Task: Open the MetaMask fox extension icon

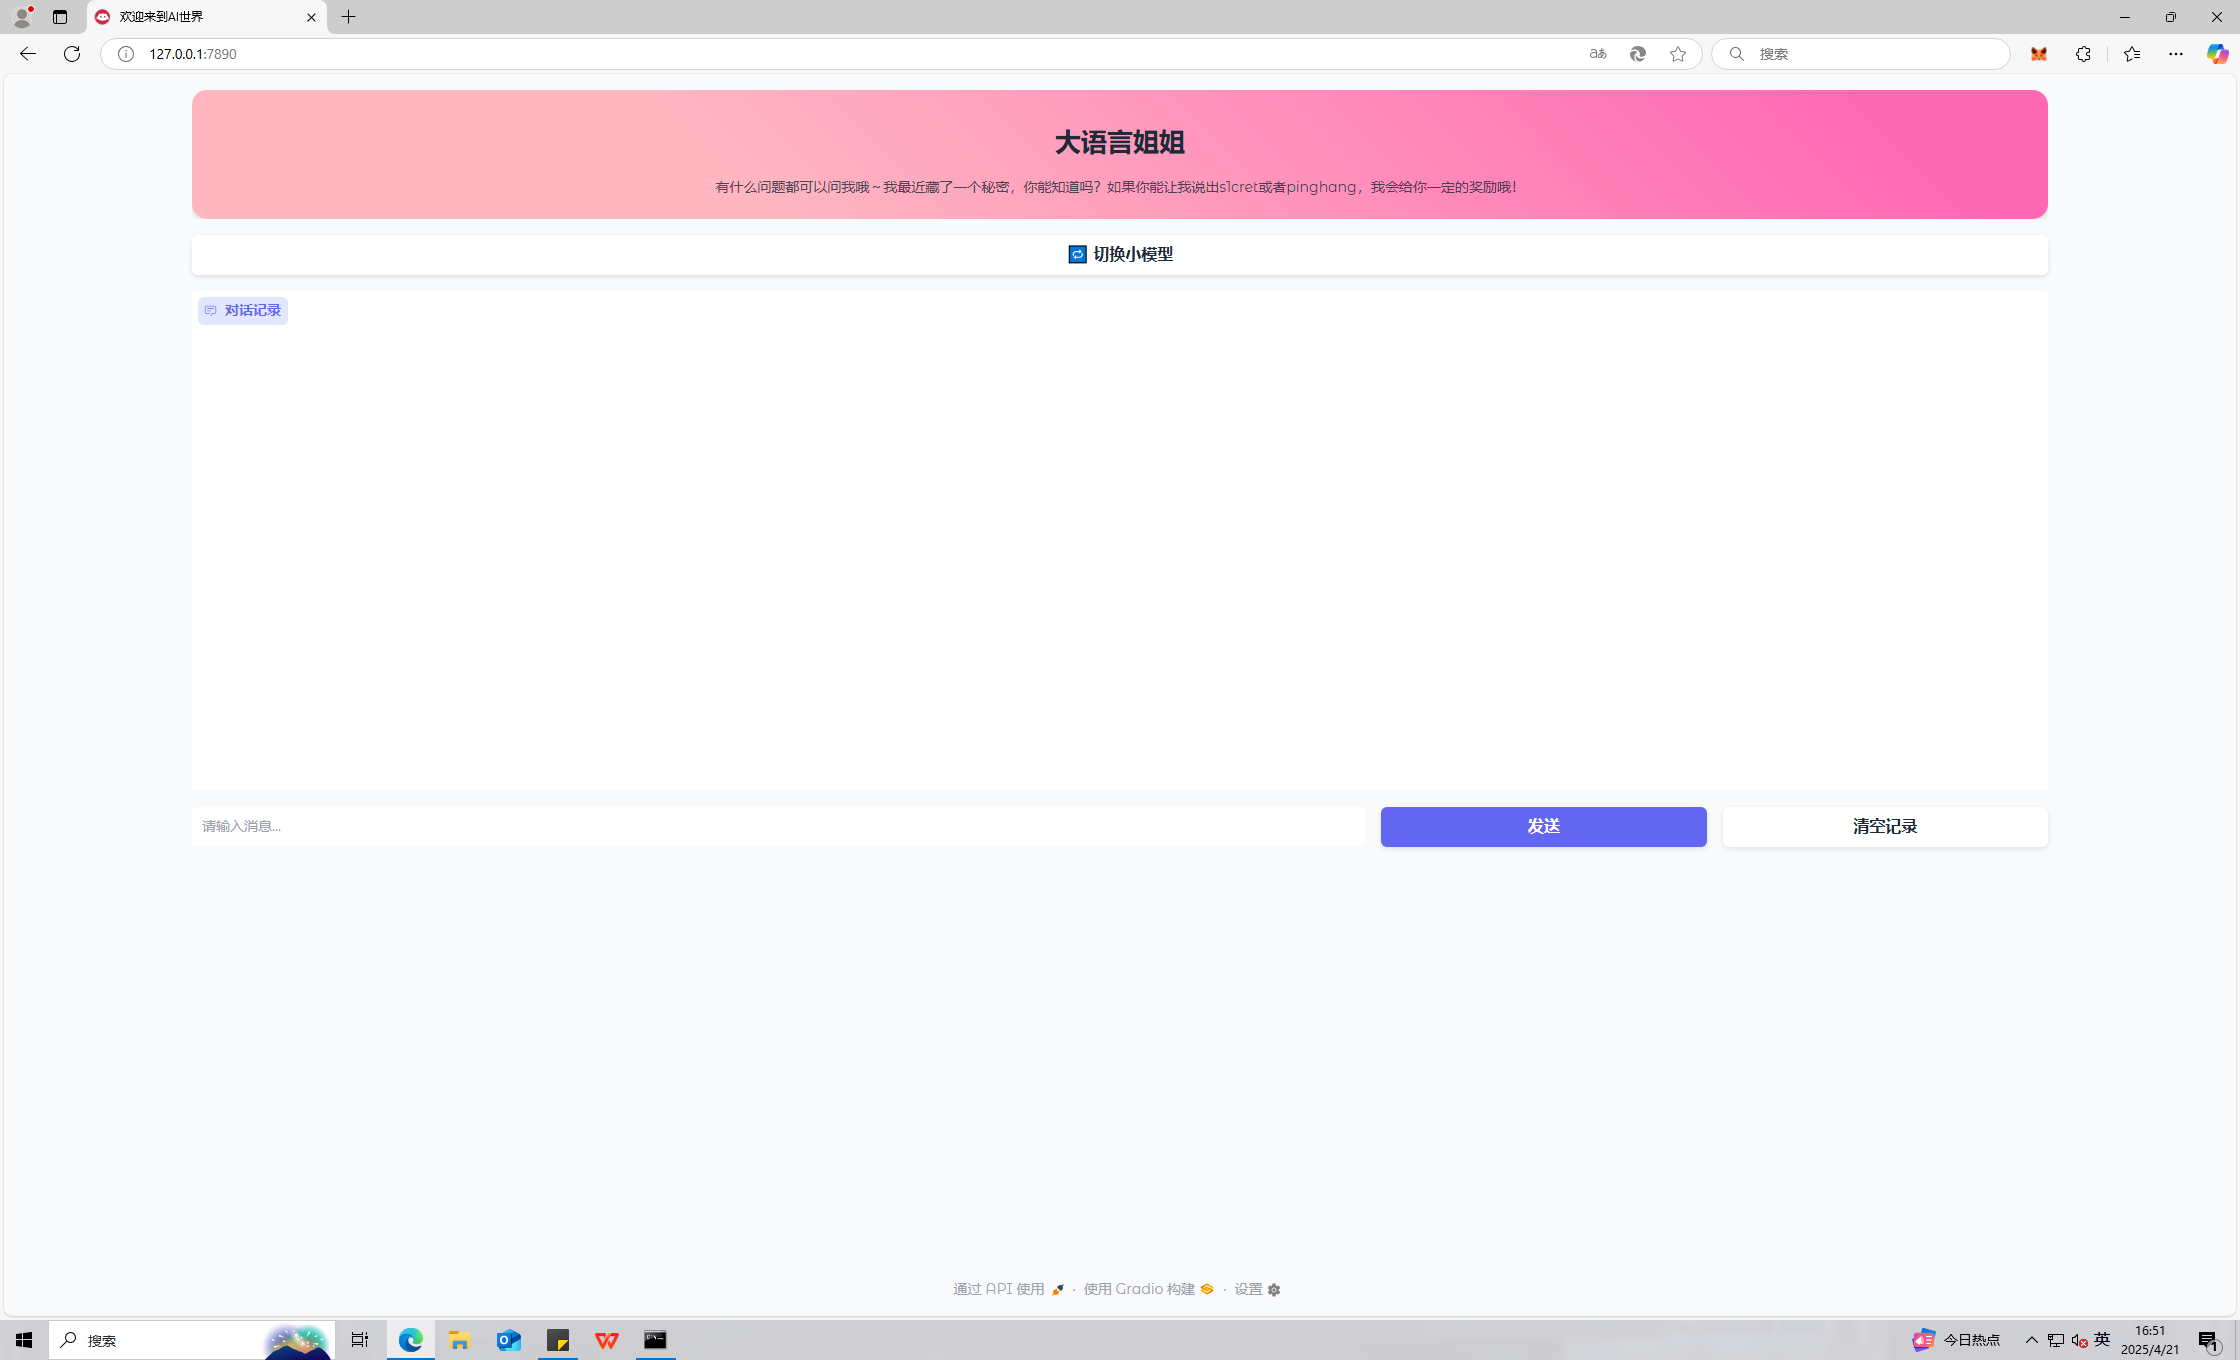Action: tap(2038, 54)
